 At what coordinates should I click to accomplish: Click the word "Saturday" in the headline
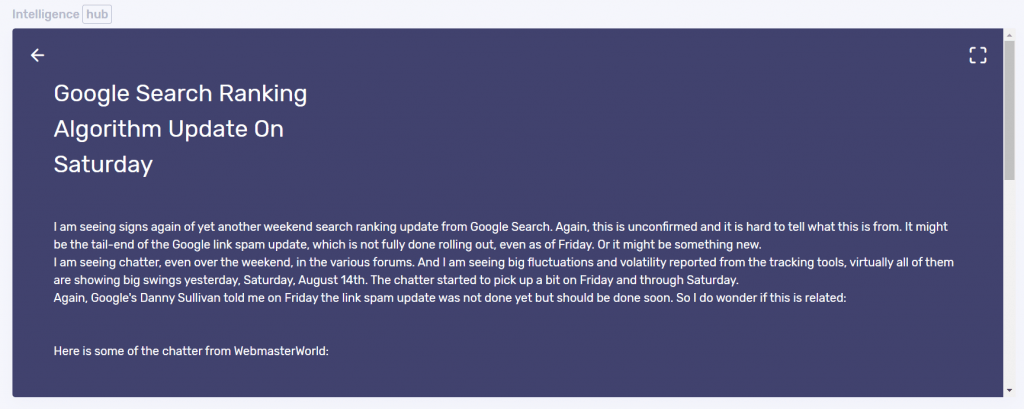103,164
